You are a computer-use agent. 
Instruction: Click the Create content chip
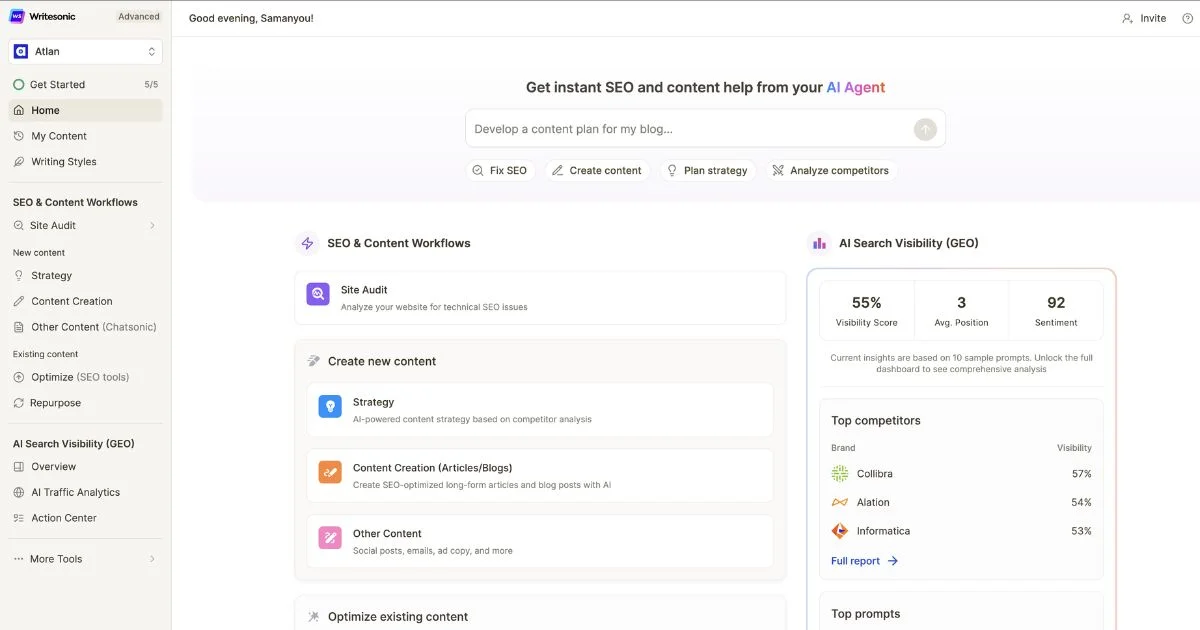coord(597,171)
